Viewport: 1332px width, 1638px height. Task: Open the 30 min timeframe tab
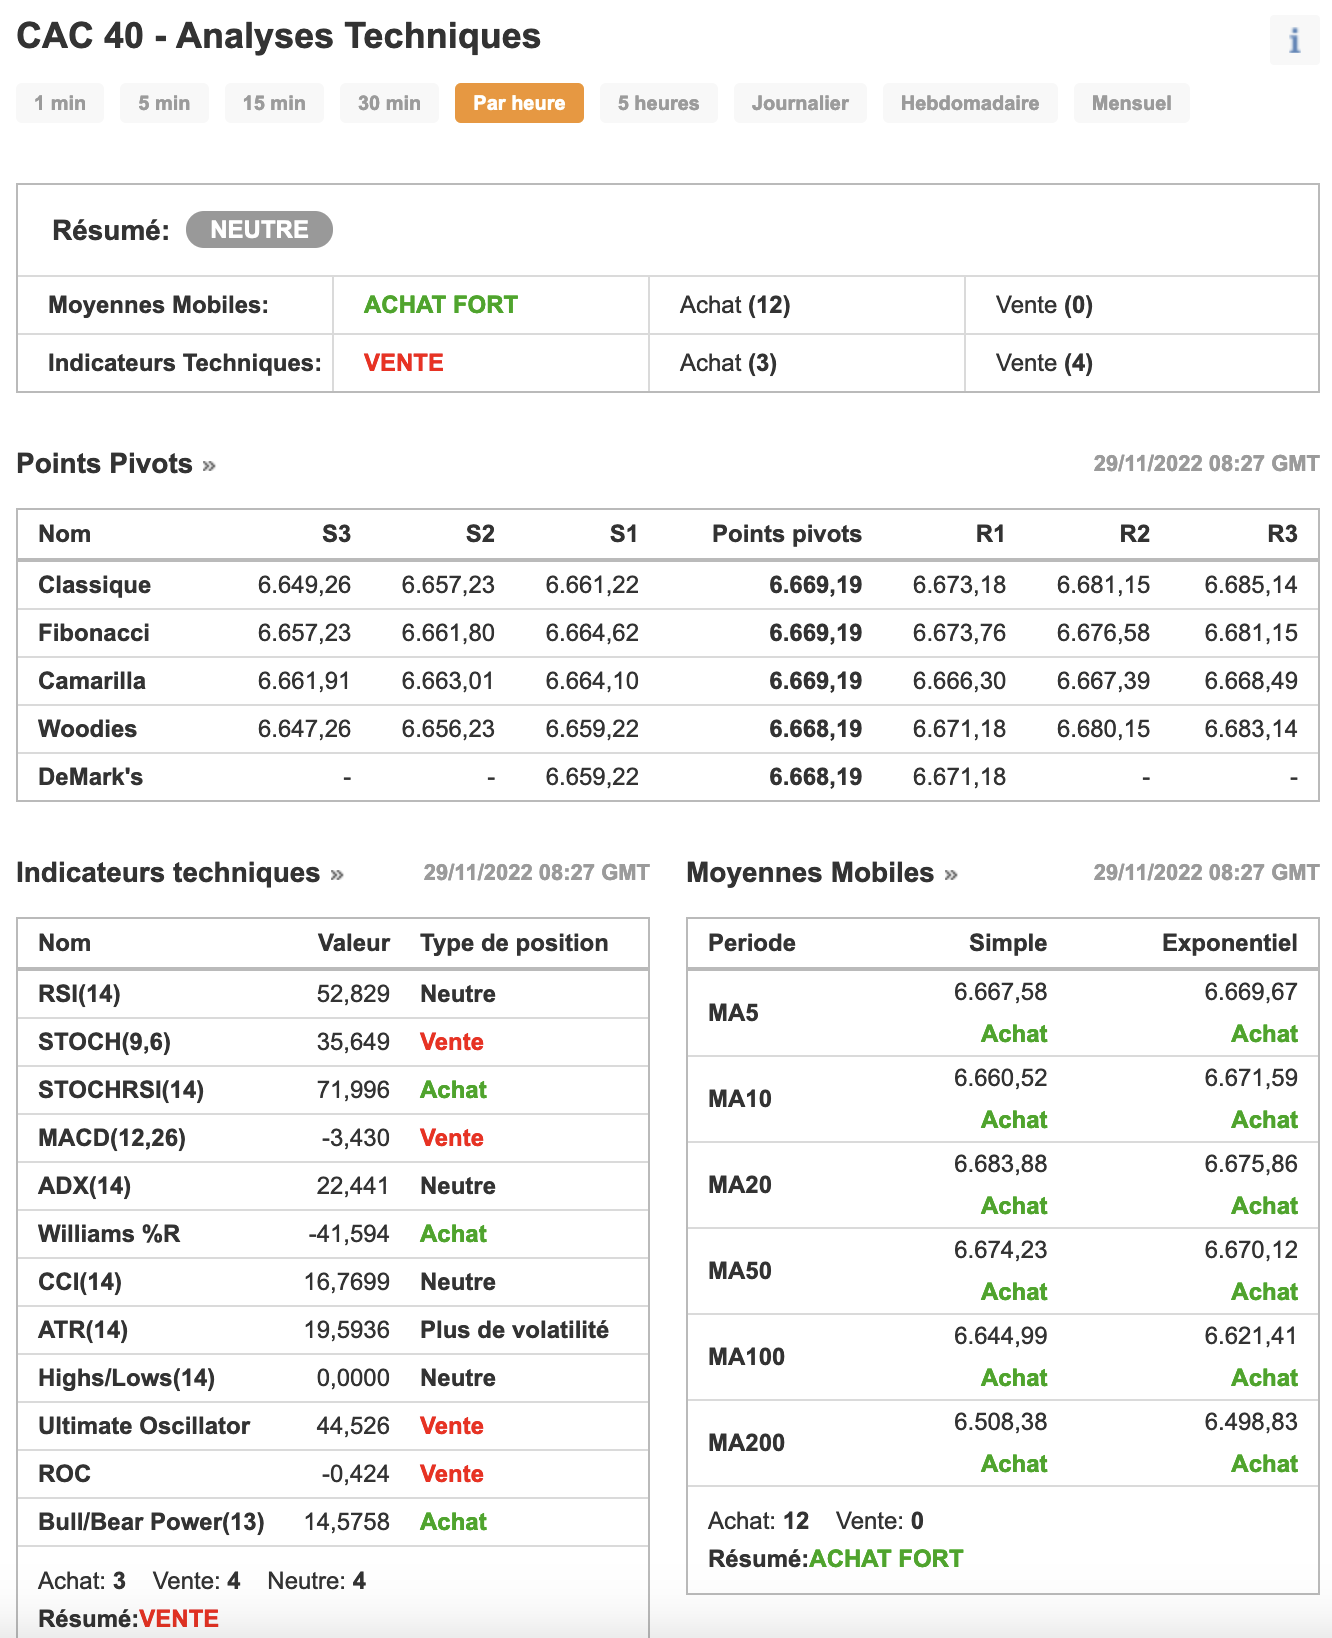[x=389, y=103]
